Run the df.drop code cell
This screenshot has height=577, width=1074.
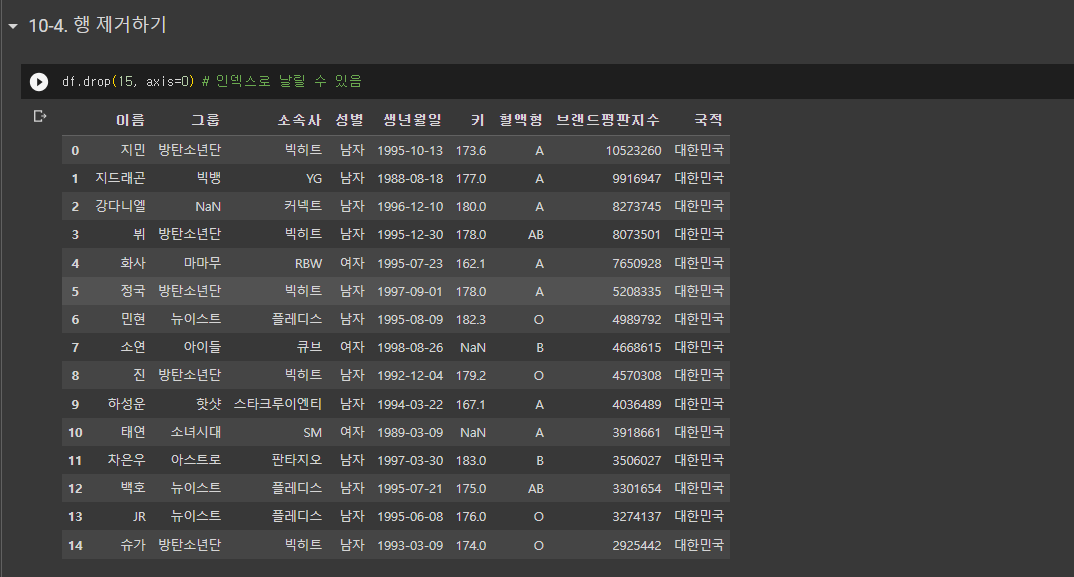point(39,82)
